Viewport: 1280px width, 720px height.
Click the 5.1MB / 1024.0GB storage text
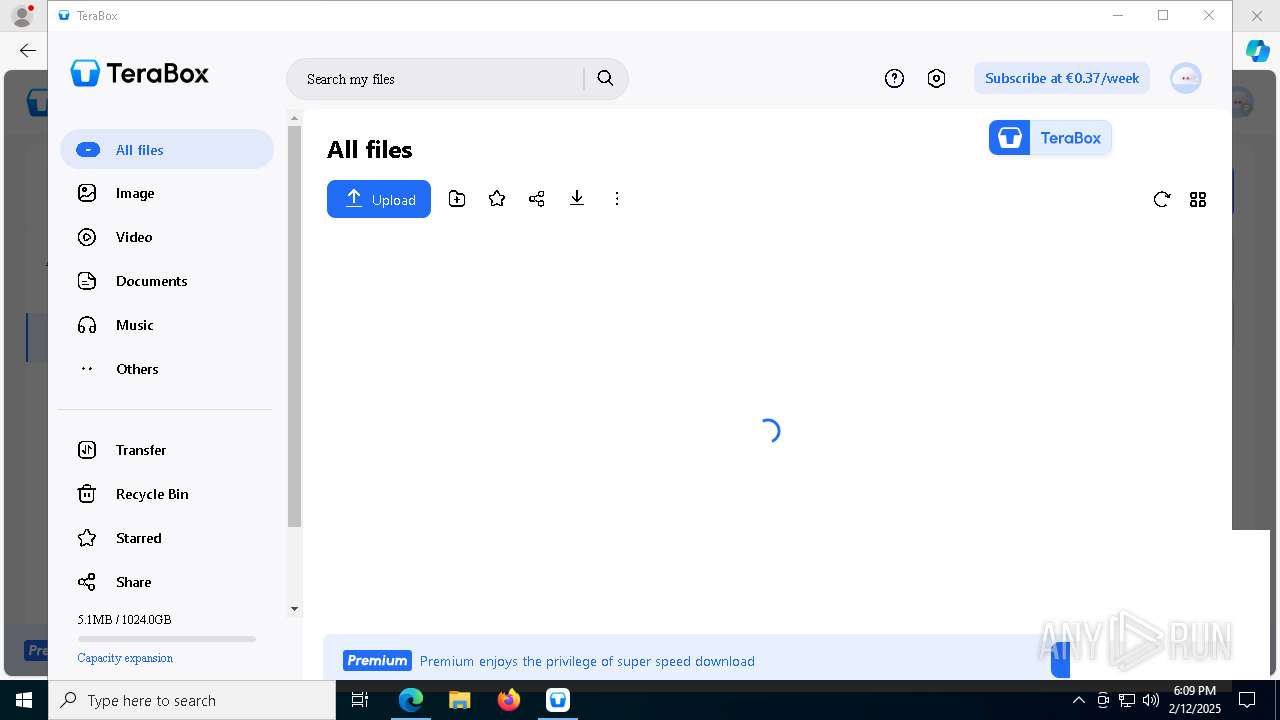point(124,620)
